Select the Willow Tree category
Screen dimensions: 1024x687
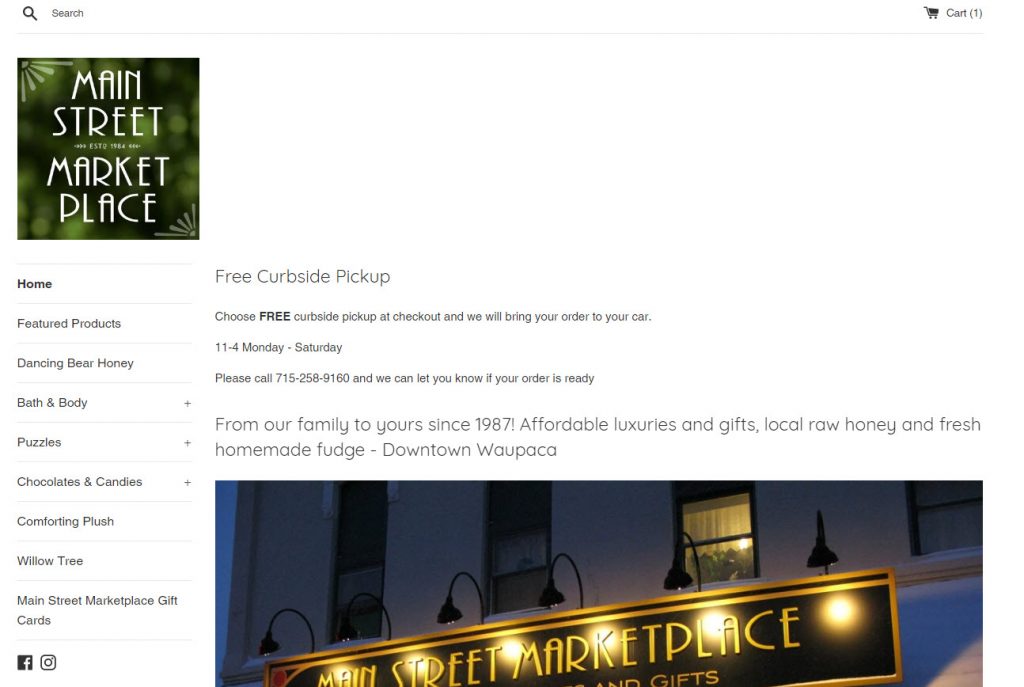coord(50,561)
